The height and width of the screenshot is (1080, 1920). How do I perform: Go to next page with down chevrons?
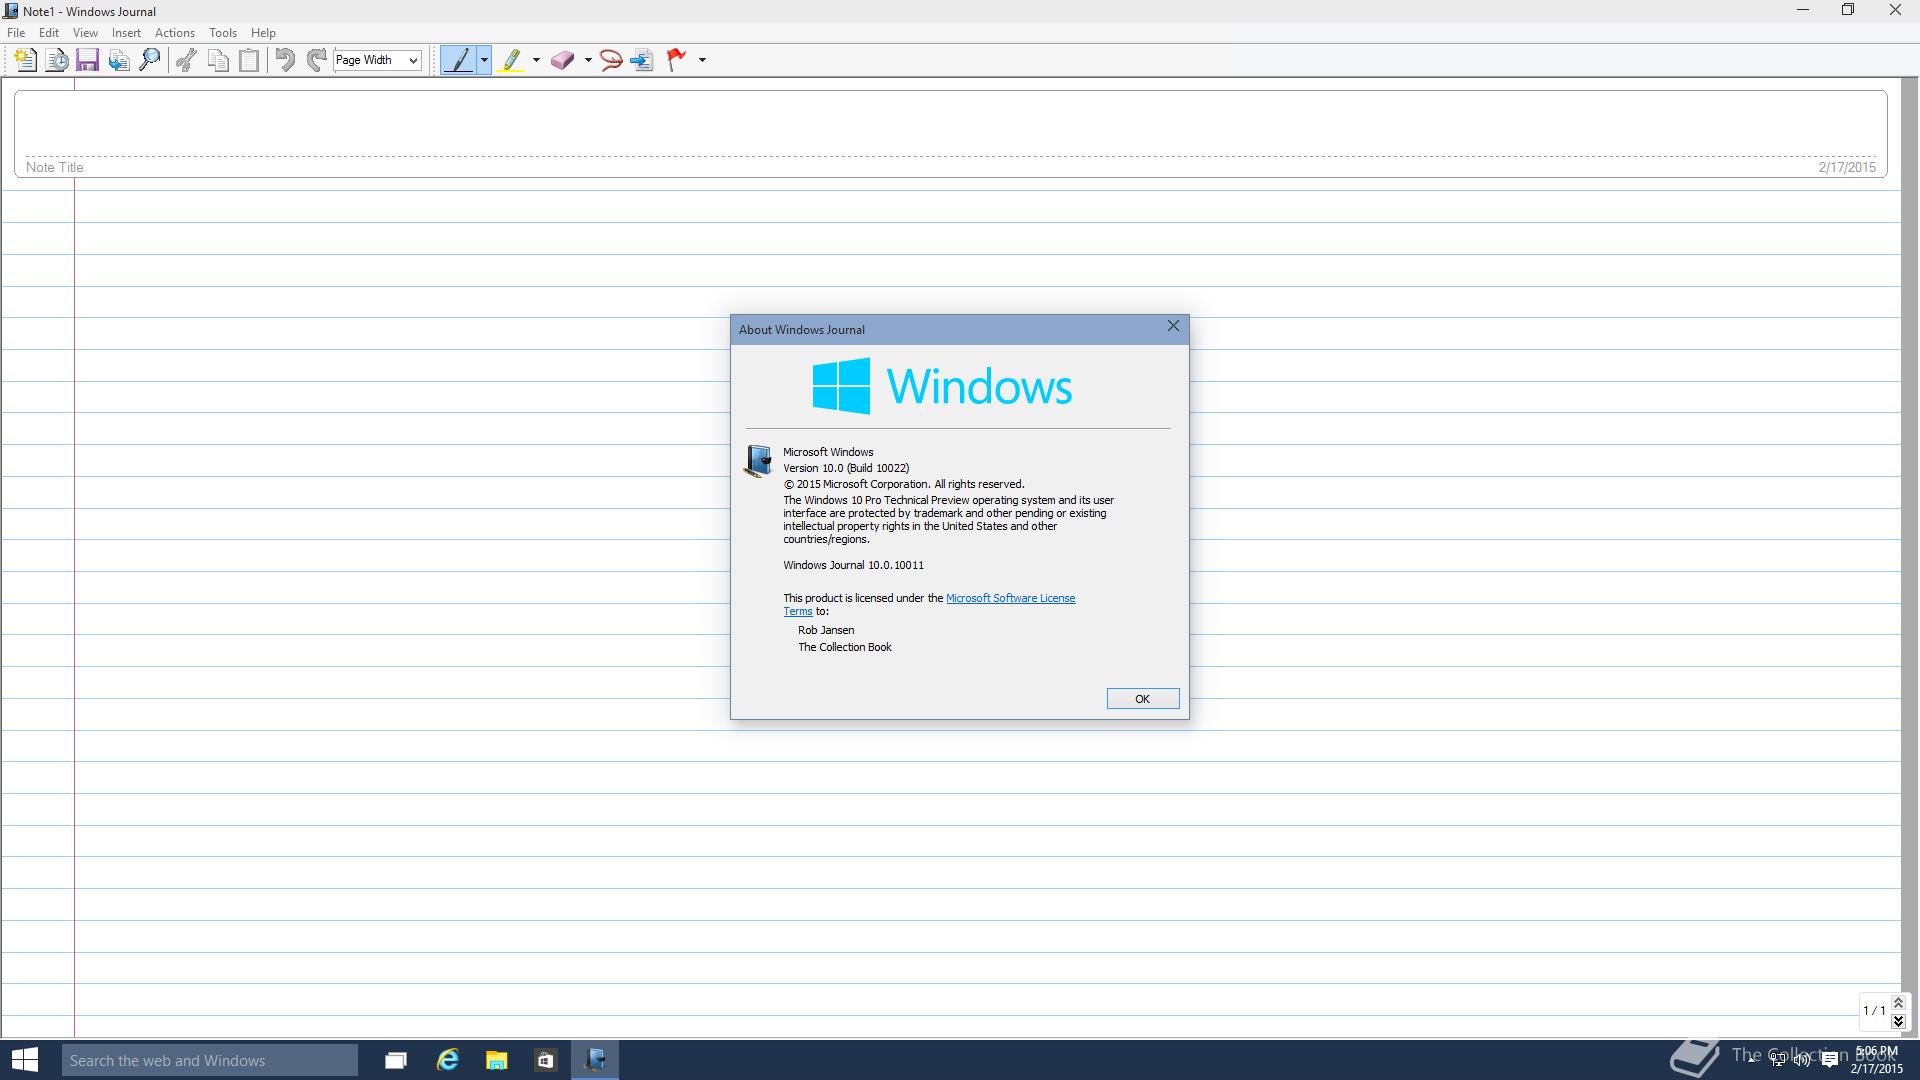click(x=1898, y=1021)
